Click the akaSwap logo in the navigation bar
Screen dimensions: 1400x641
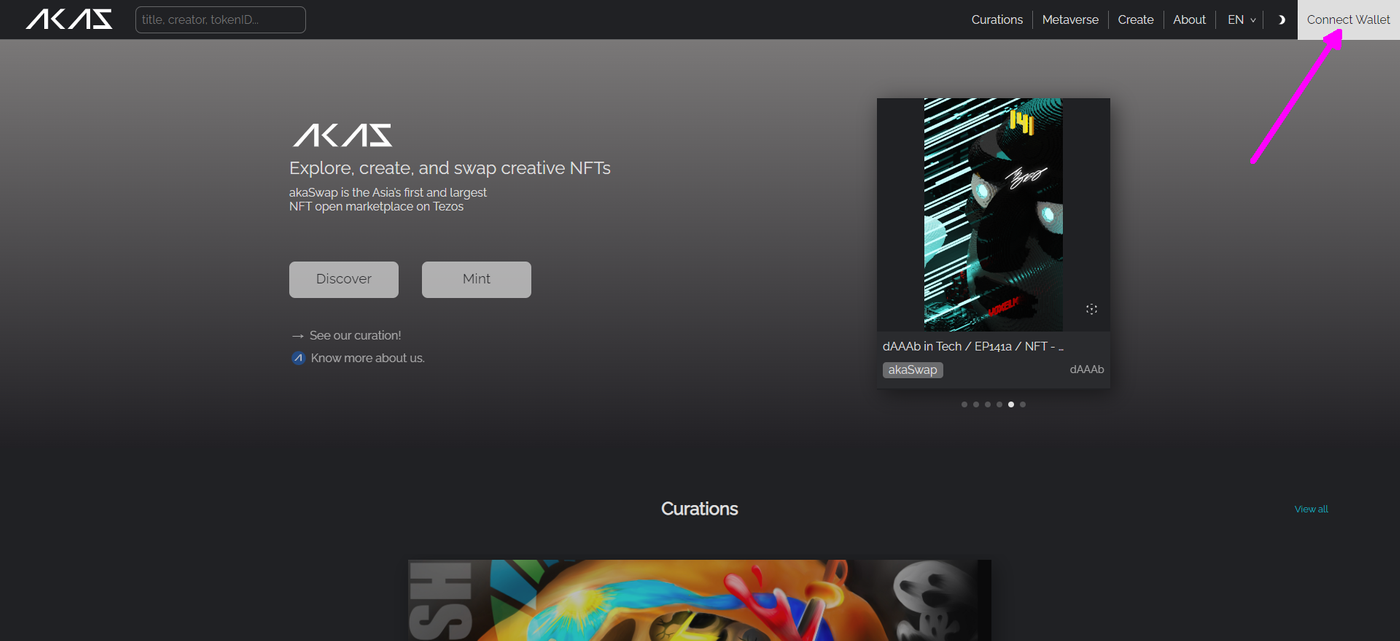click(x=69, y=19)
